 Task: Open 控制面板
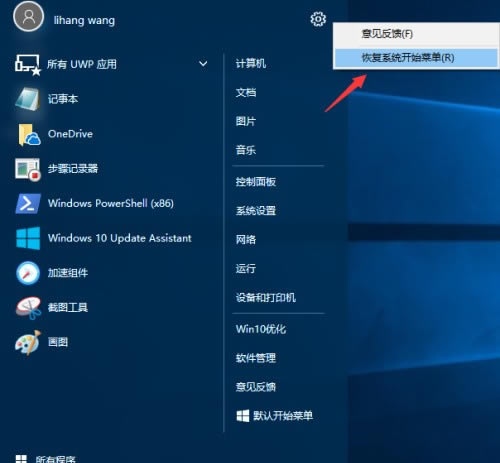[x=256, y=182]
